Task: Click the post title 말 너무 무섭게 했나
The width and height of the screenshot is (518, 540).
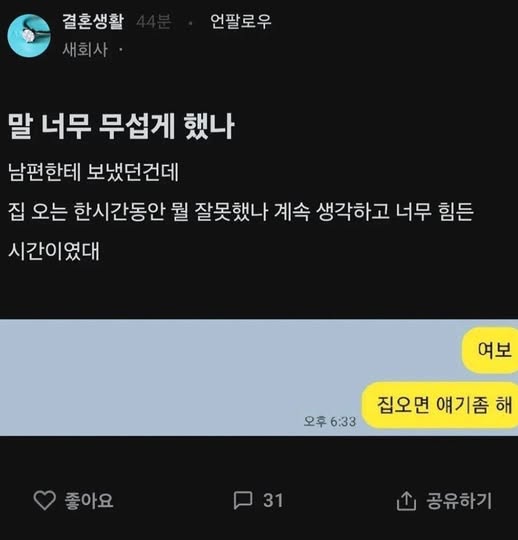Action: tap(121, 126)
